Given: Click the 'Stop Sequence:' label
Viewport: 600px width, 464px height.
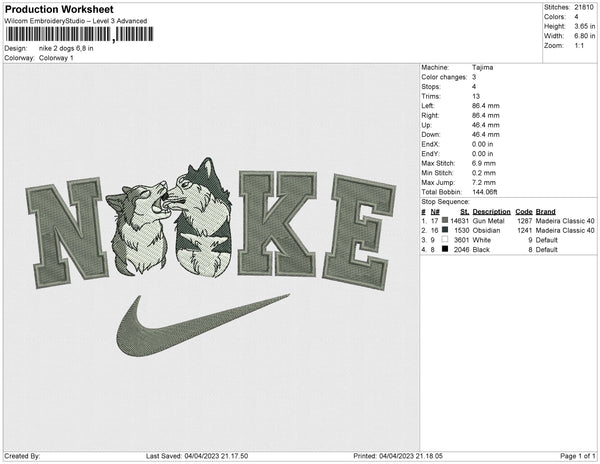Looking at the screenshot, I should pos(445,202).
